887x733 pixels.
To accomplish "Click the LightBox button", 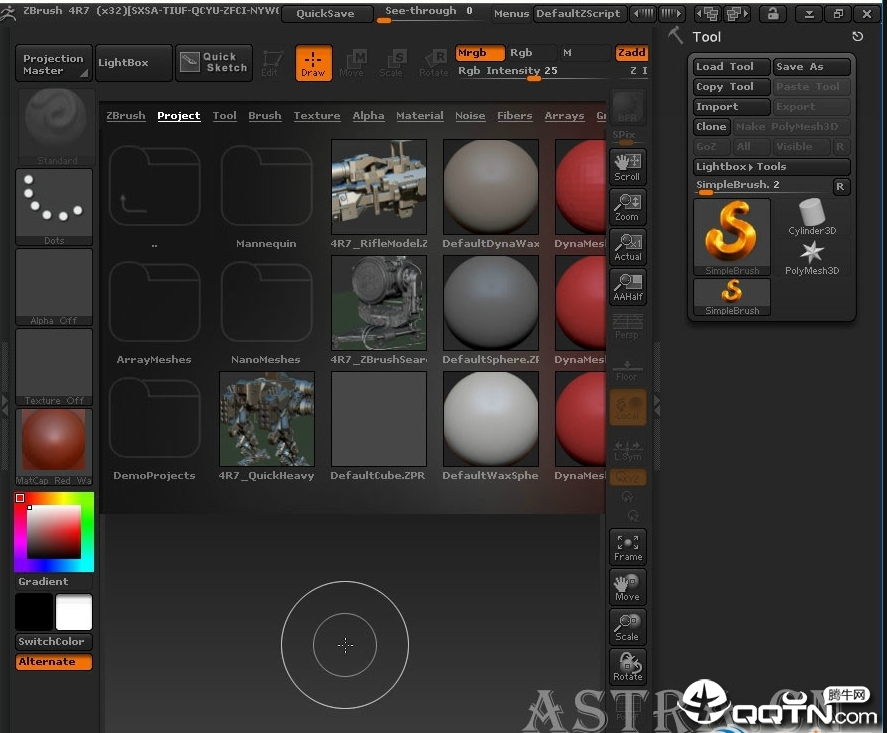I will point(134,63).
